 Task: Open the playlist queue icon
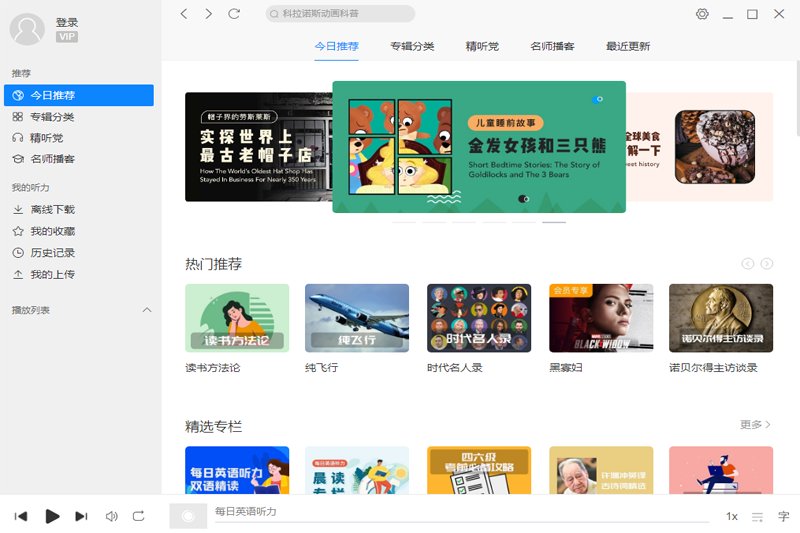(758, 517)
